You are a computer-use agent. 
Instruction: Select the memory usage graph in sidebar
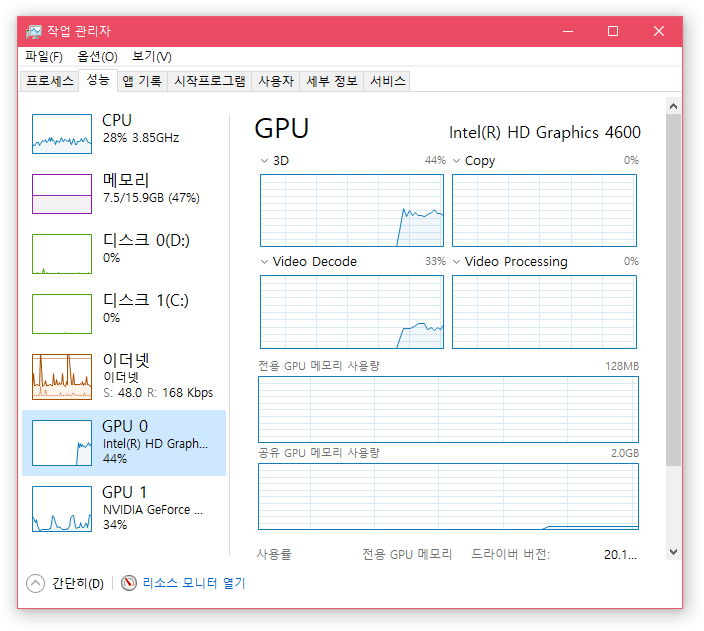61,193
